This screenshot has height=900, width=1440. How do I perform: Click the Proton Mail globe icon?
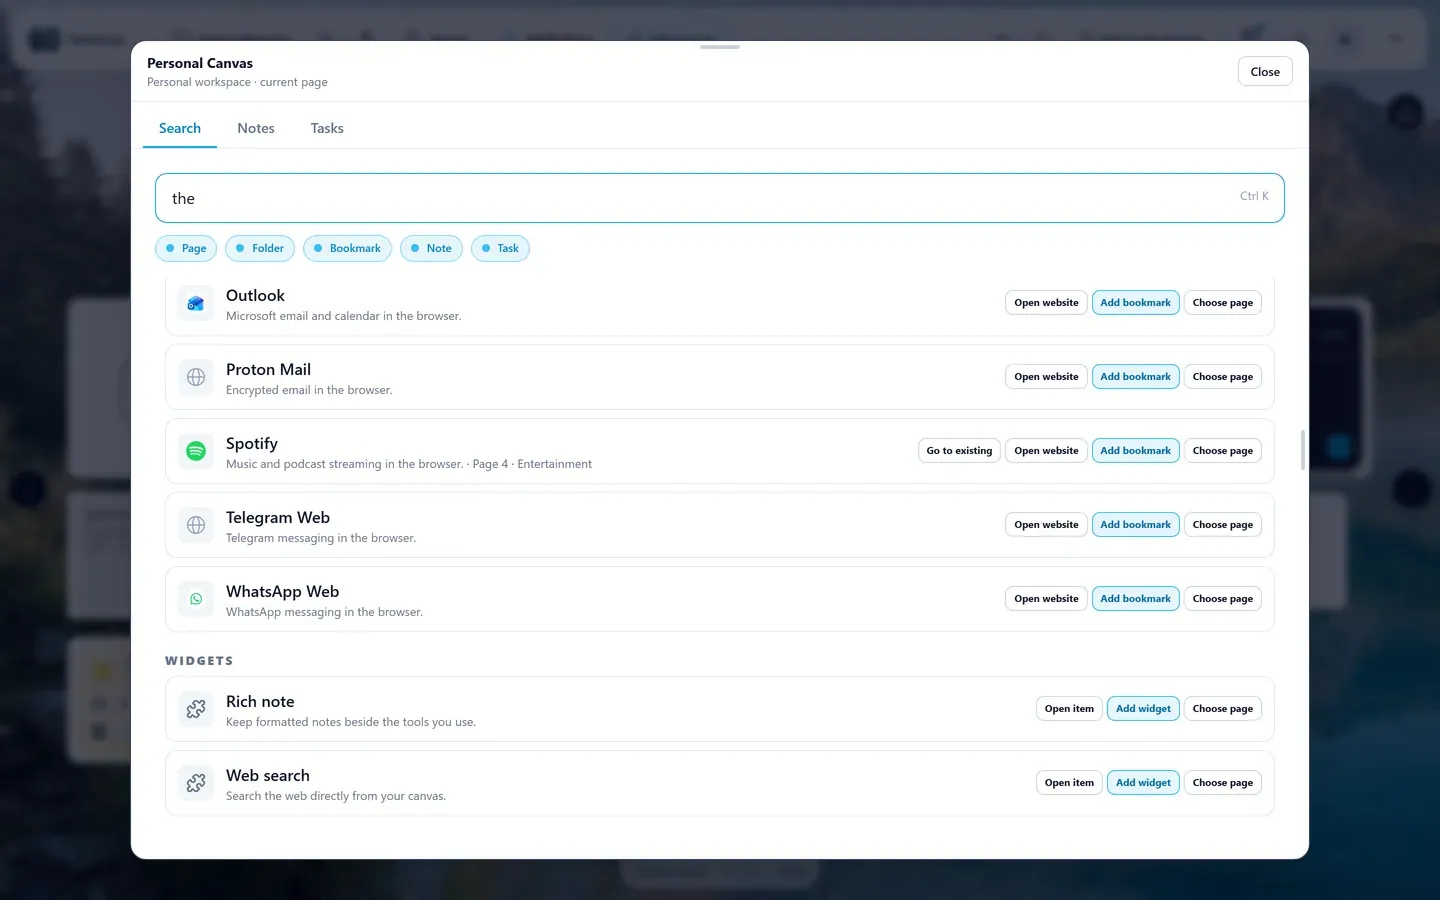tap(196, 377)
